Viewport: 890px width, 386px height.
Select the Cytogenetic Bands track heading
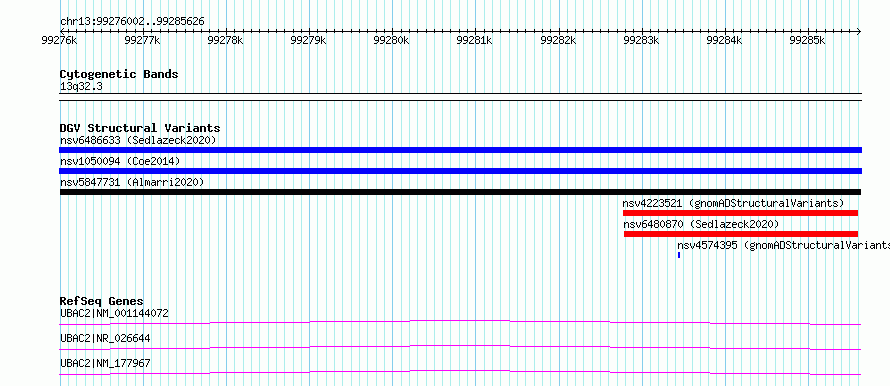[x=119, y=74]
